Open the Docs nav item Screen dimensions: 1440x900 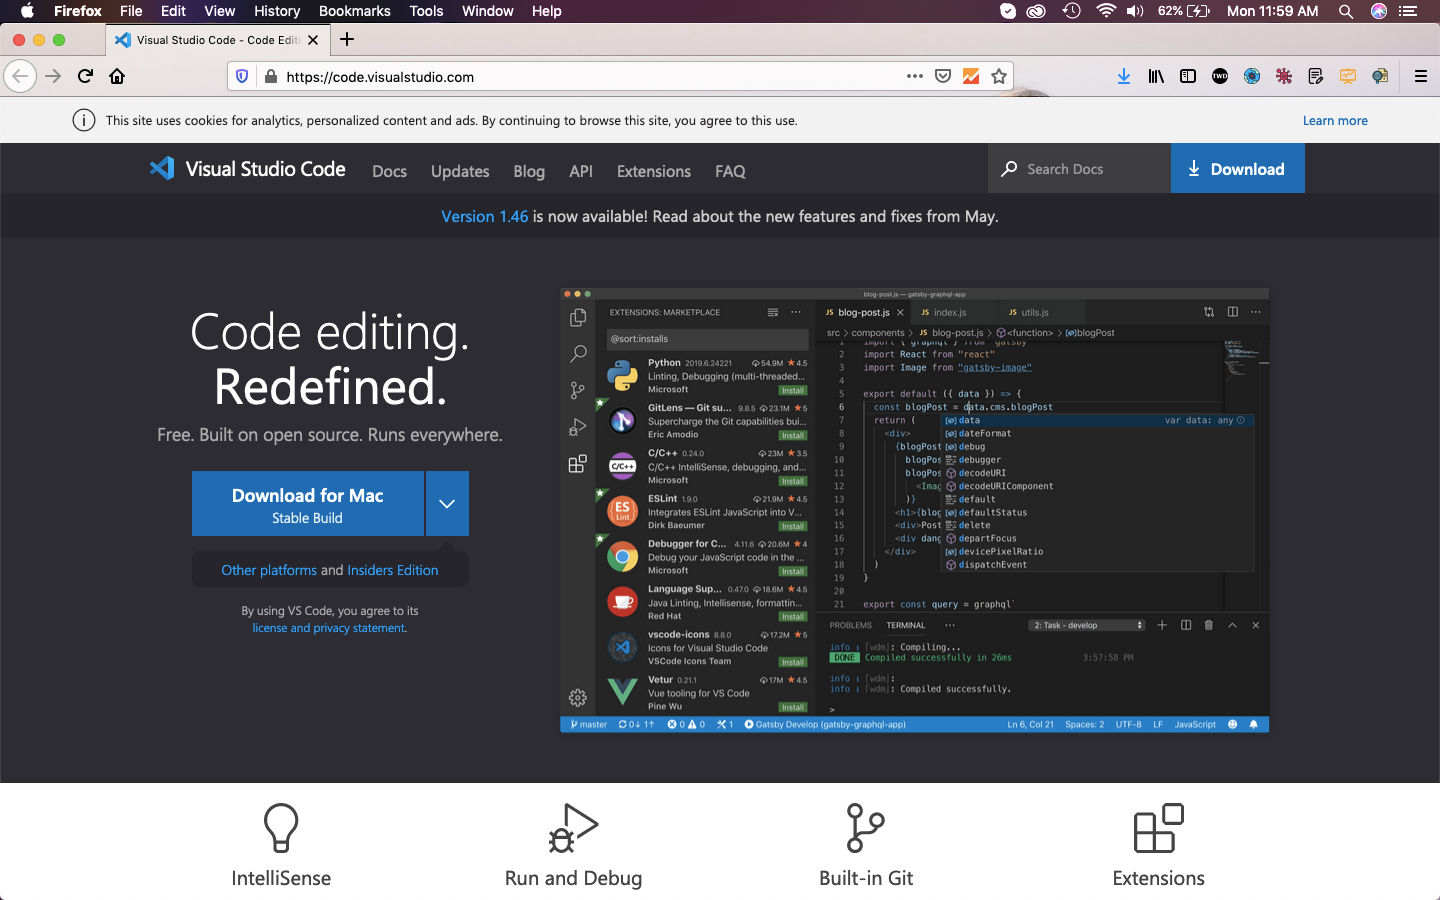[x=389, y=171]
